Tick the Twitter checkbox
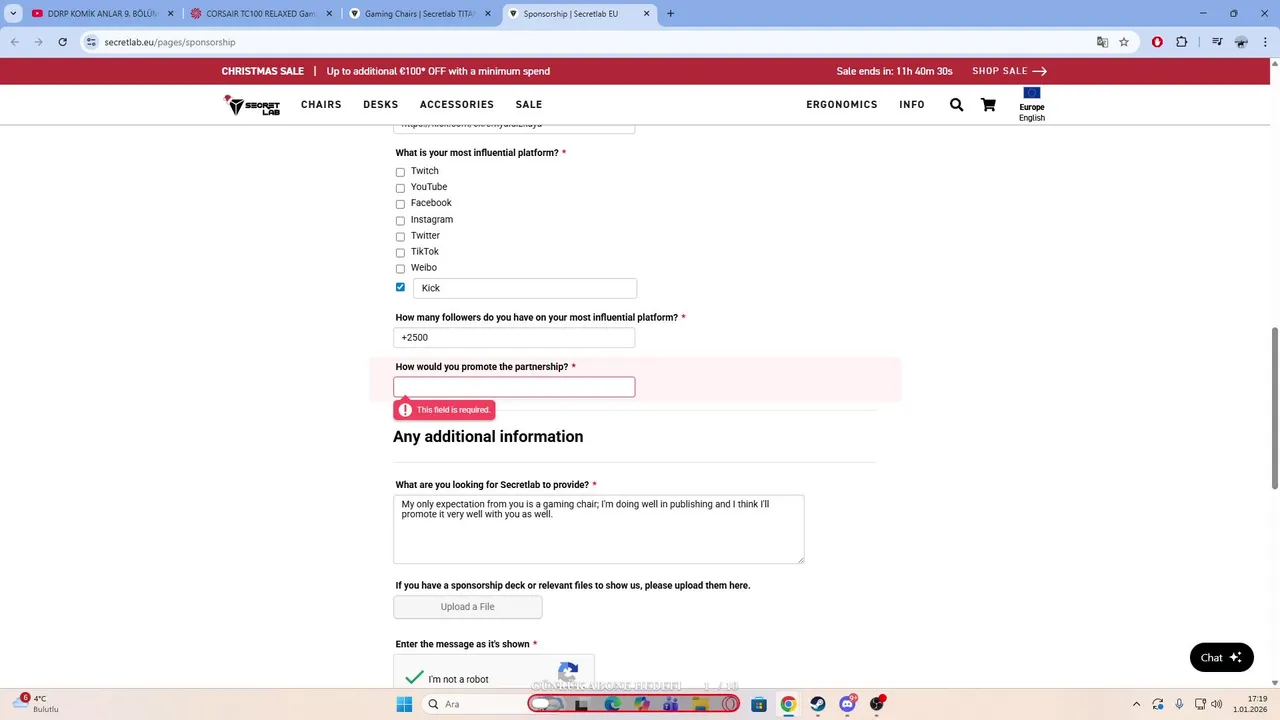This screenshot has width=1280, height=720. click(x=400, y=236)
